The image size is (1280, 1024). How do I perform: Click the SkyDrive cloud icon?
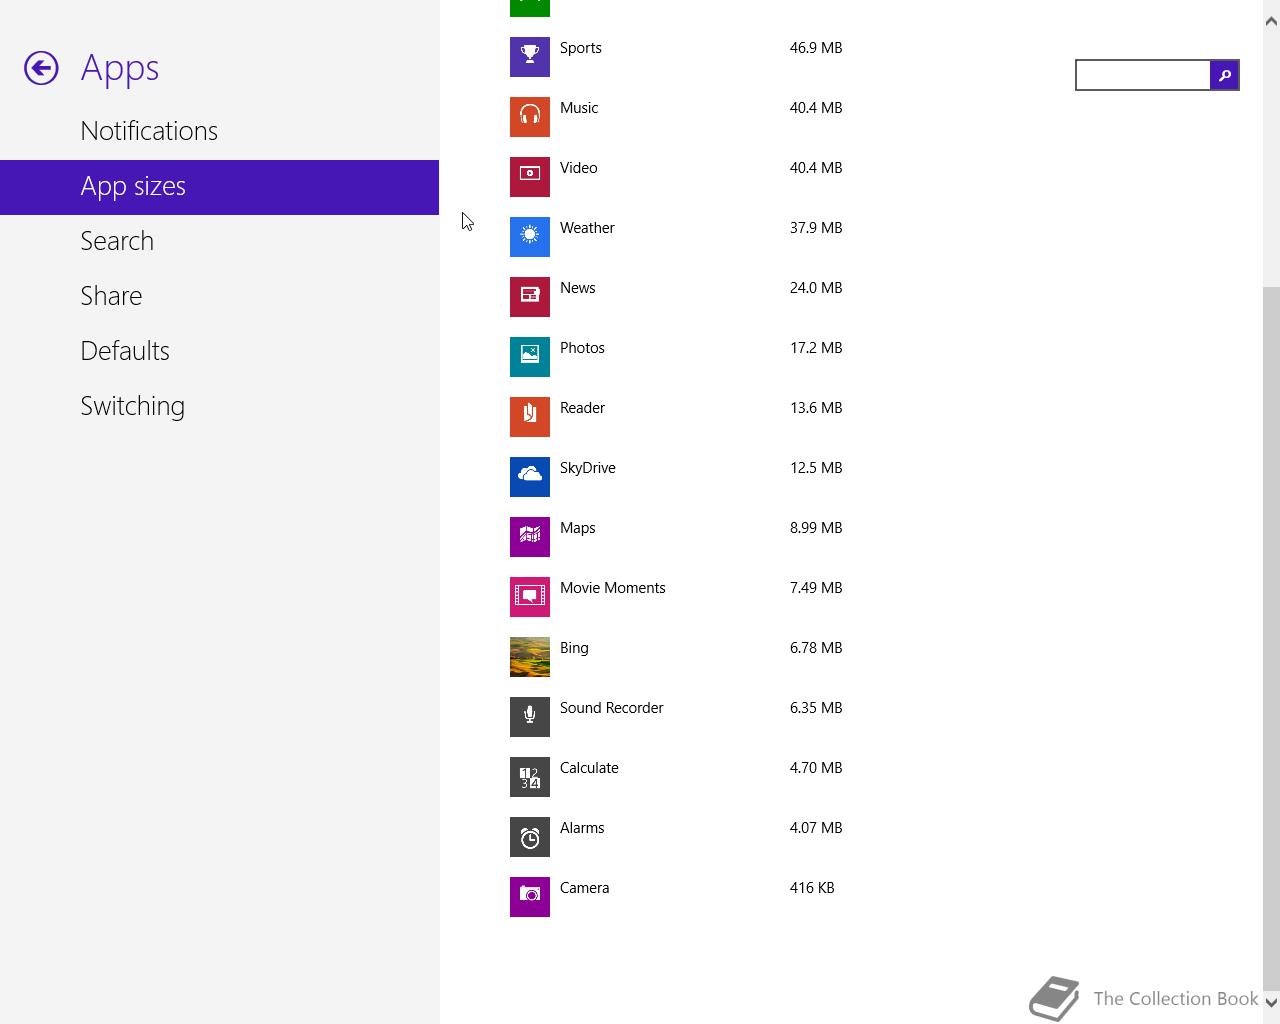click(x=530, y=477)
